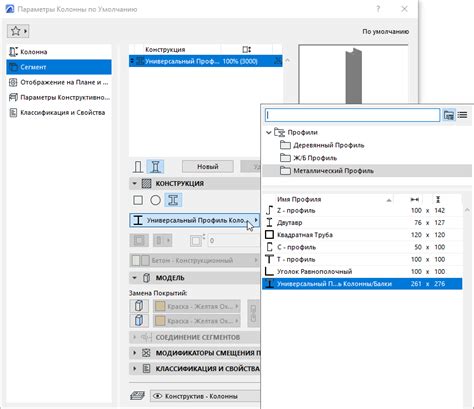474x409 pixels.
Task: Expand the МОДИФИКАТОРЫ СМЕЩЕНИЯ section
Action: (135, 353)
